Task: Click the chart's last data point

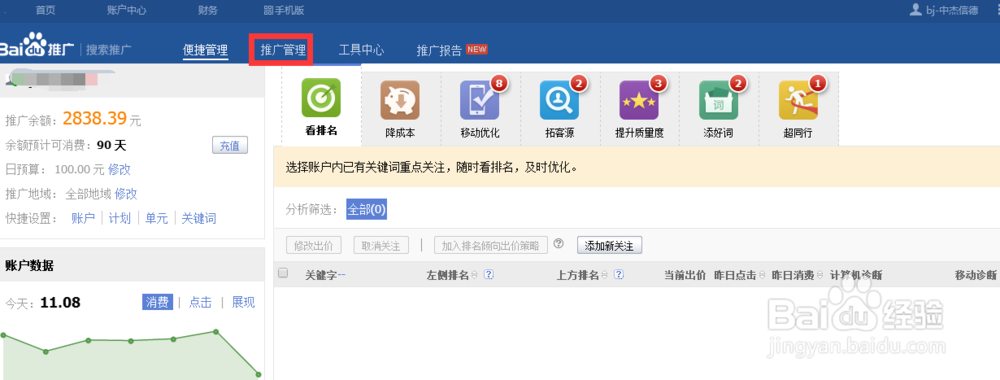Action: point(259,374)
